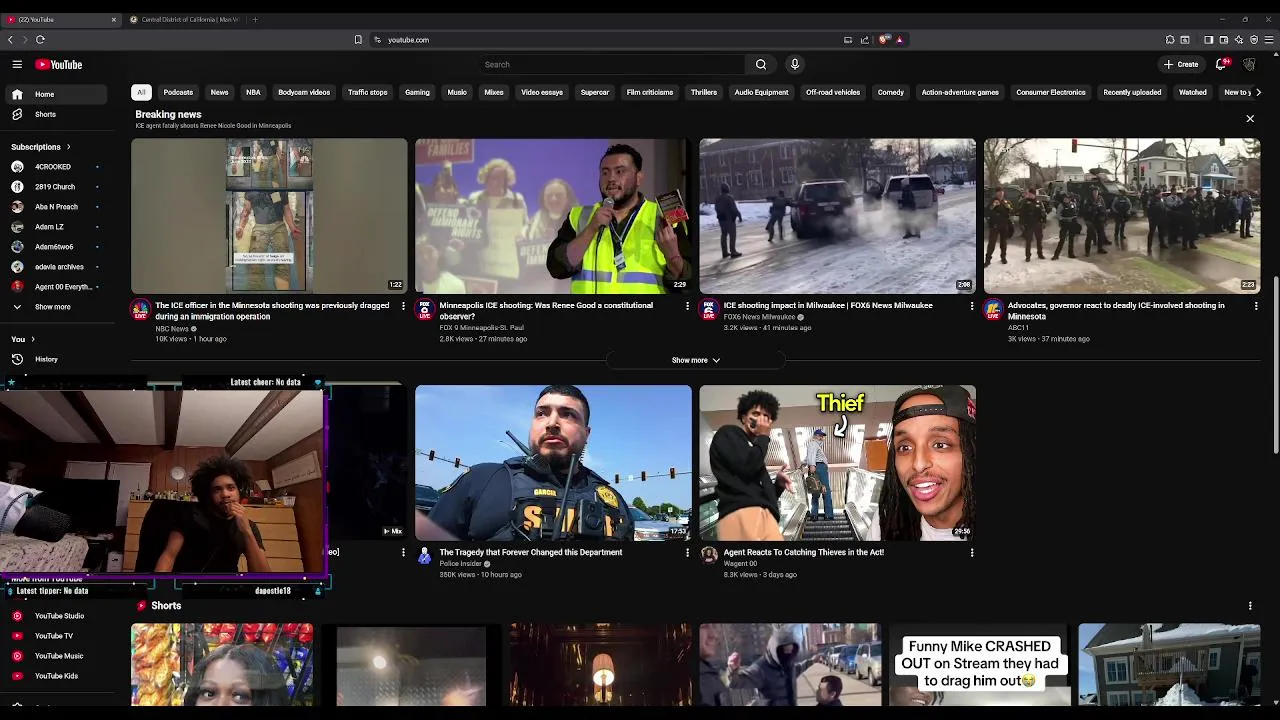Click the search magnifier button

(761, 64)
